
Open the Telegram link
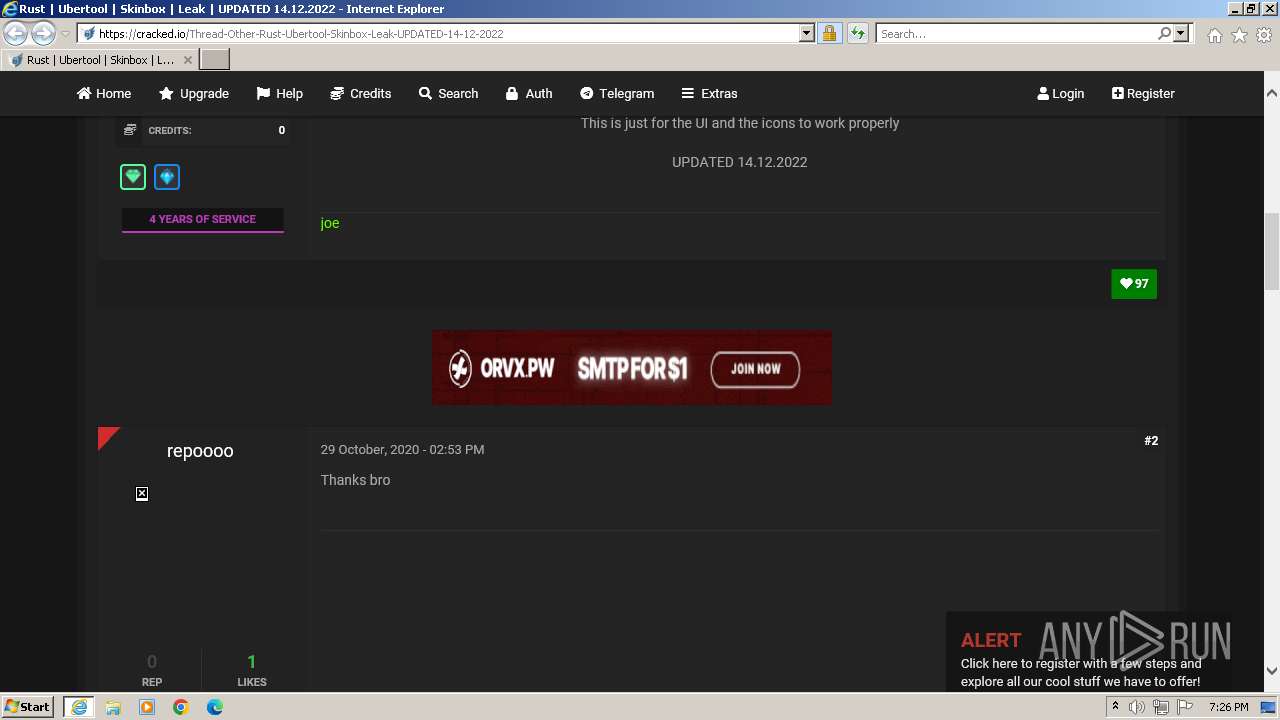617,93
